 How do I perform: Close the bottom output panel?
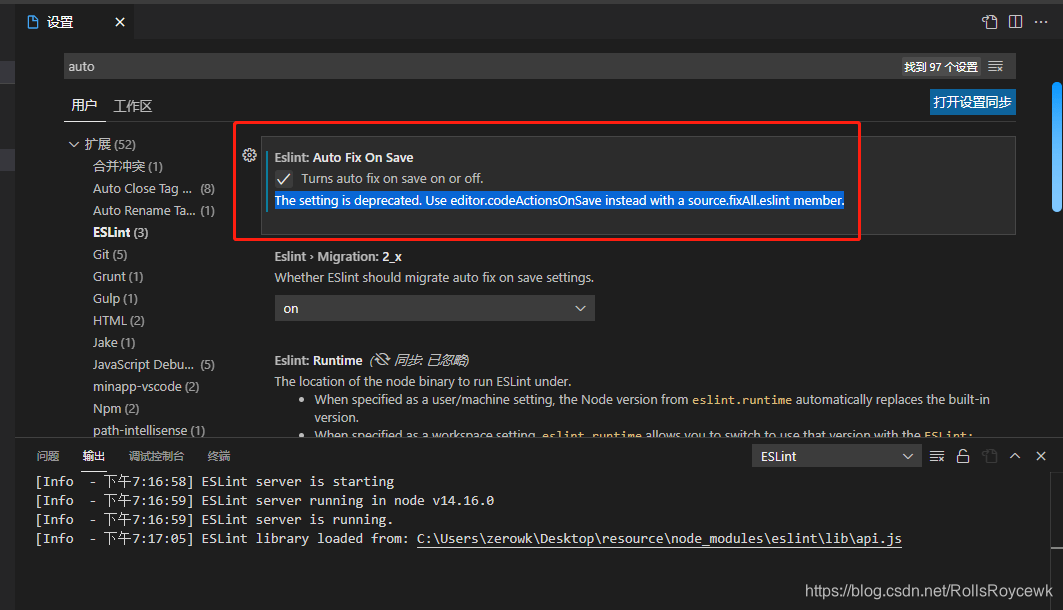1041,456
